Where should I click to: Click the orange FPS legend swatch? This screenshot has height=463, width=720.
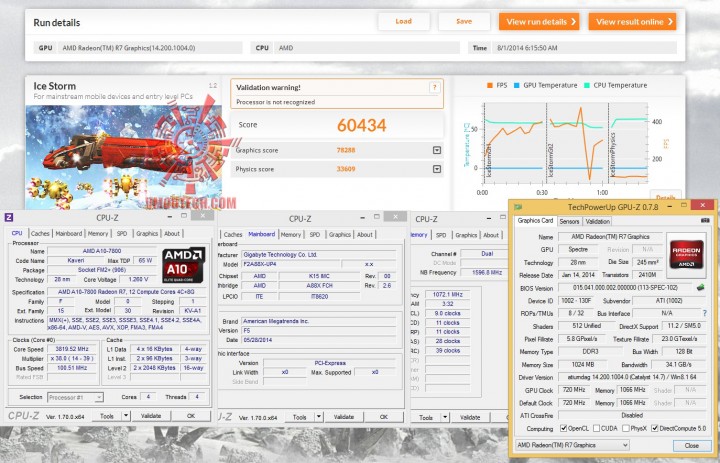[489, 85]
